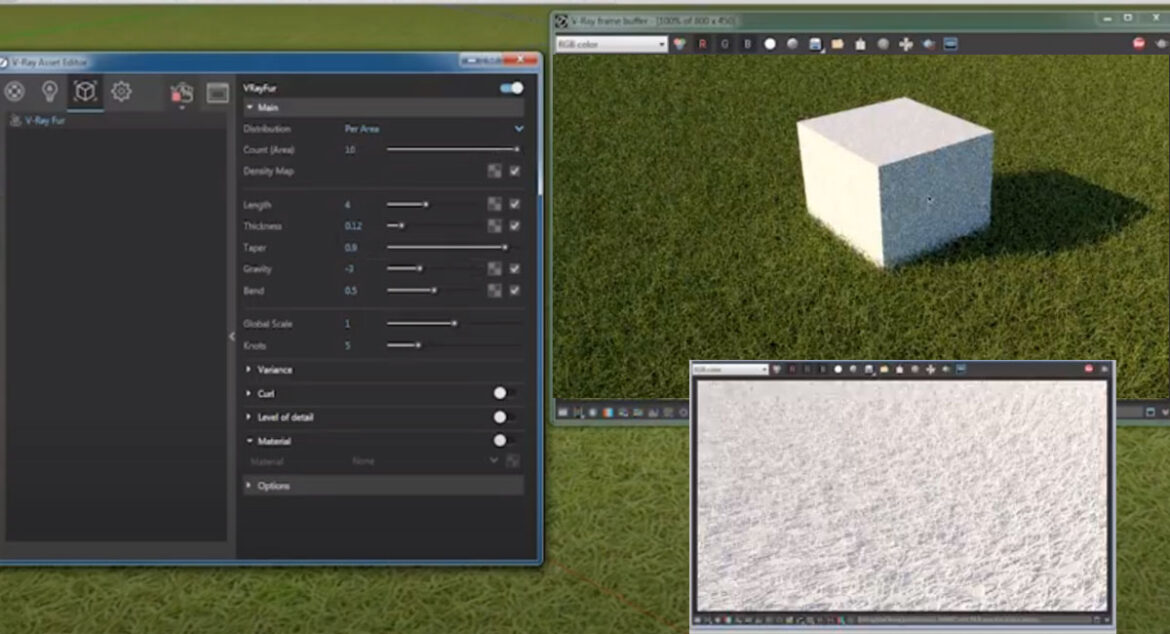Image resolution: width=1170 pixels, height=634 pixels.
Task: Click the Taper slider handle
Action: 504,247
